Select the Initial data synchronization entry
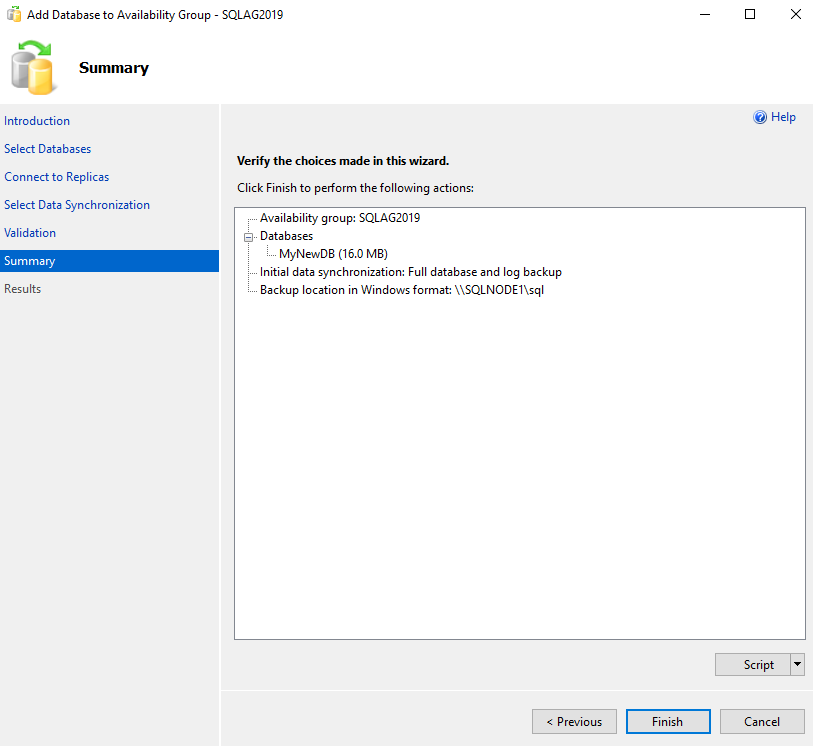Screen dimensions: 813x746 (x=410, y=272)
